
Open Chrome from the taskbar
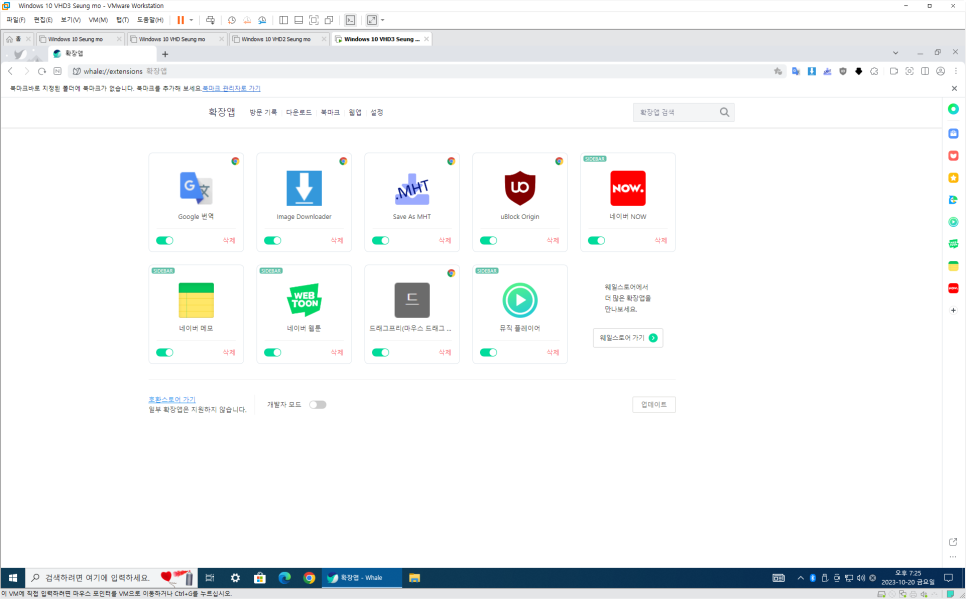pos(309,578)
